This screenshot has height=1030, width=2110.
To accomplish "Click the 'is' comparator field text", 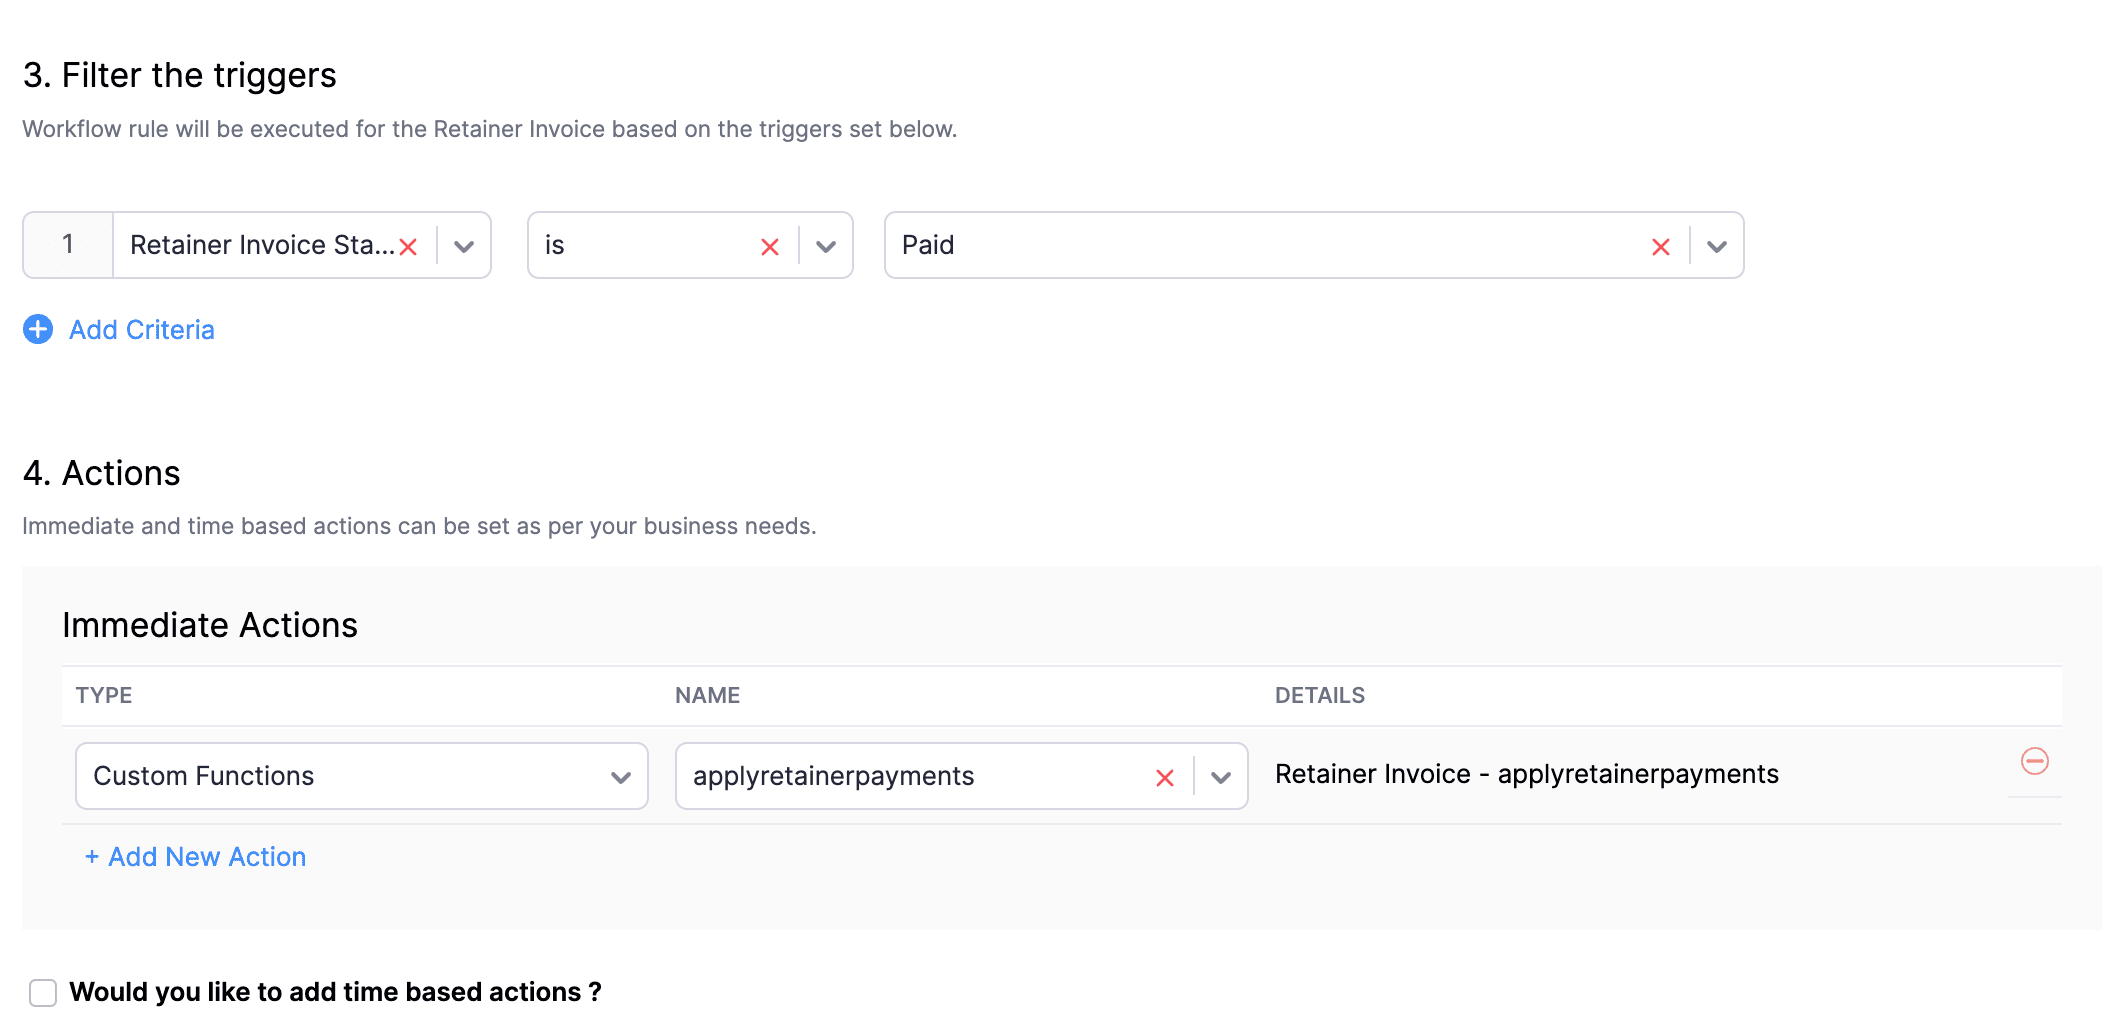I will pos(640,245).
